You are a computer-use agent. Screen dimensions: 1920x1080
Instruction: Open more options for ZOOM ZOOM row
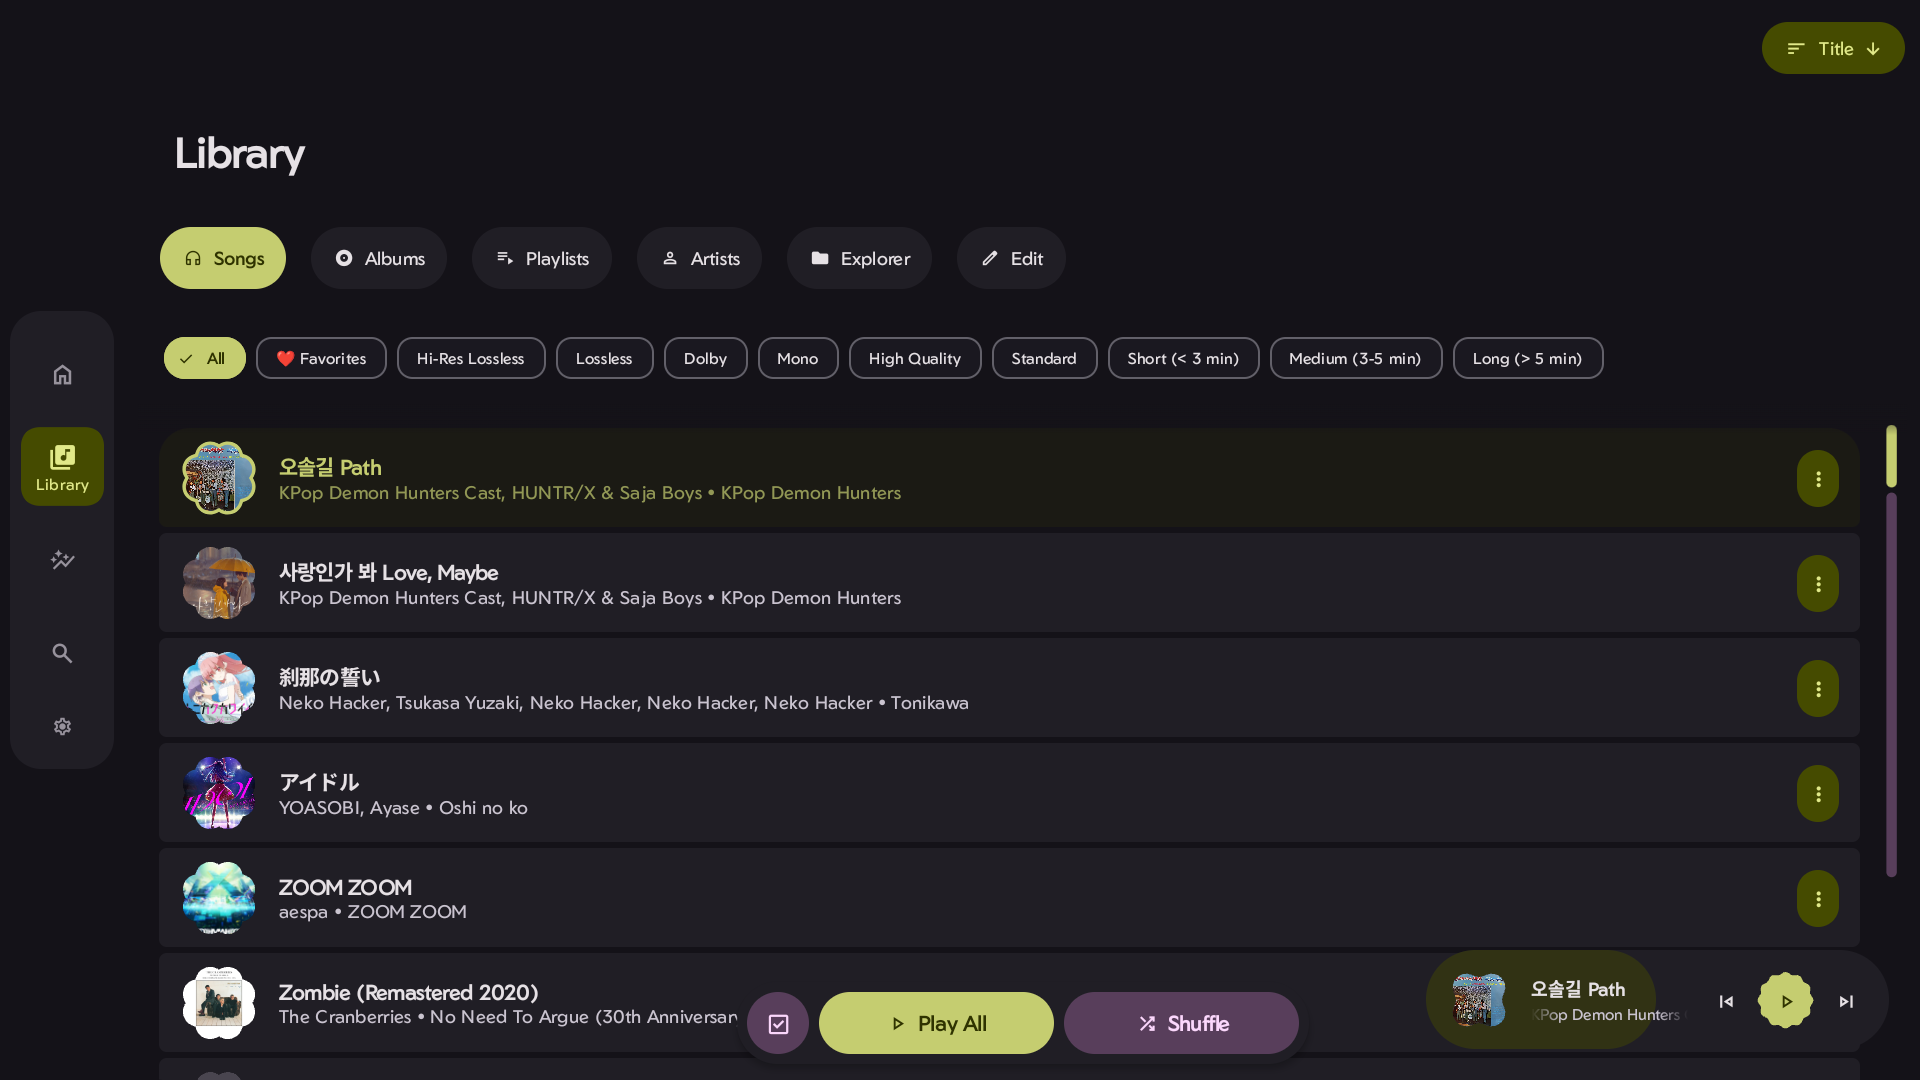pyautogui.click(x=1818, y=899)
